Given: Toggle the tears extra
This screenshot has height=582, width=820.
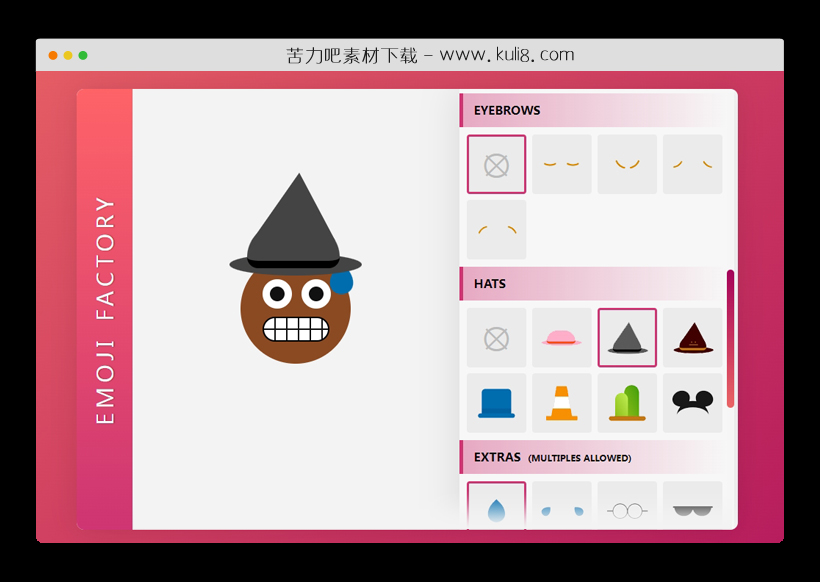Looking at the screenshot, I should pyautogui.click(x=561, y=508).
